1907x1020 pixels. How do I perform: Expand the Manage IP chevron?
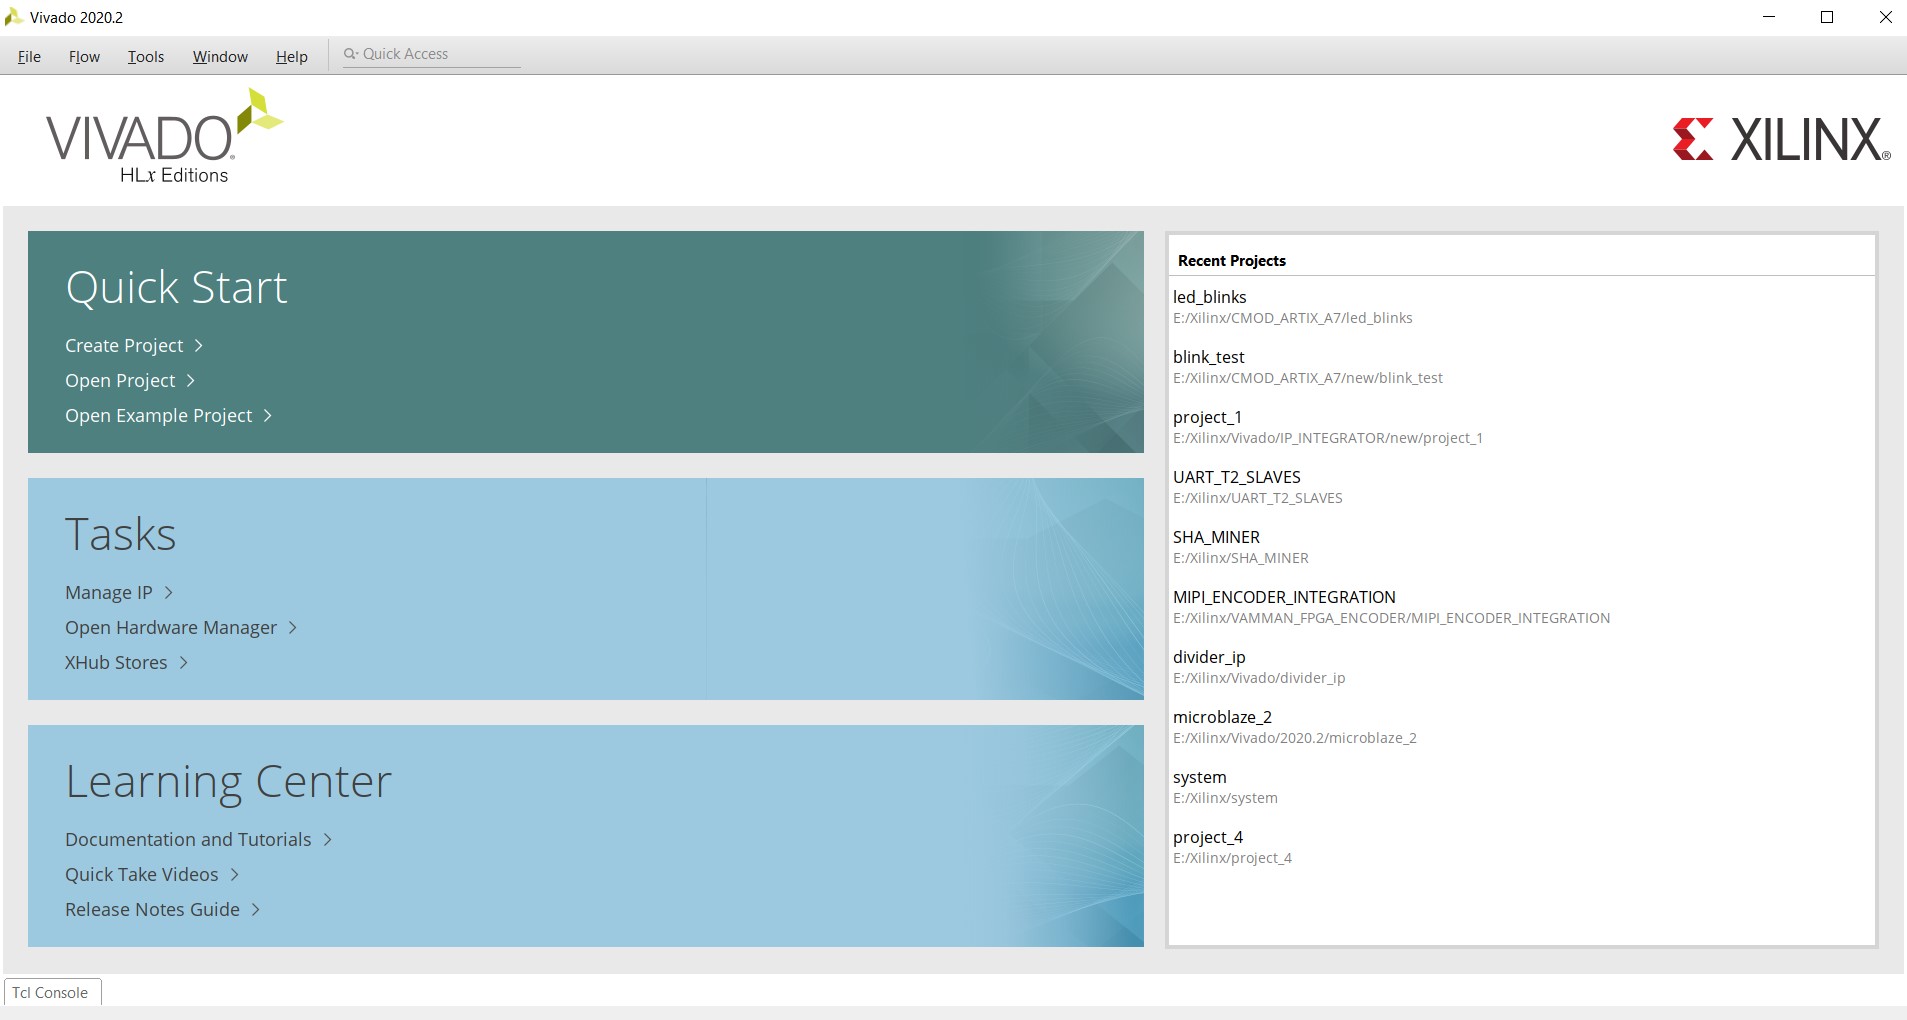[167, 593]
